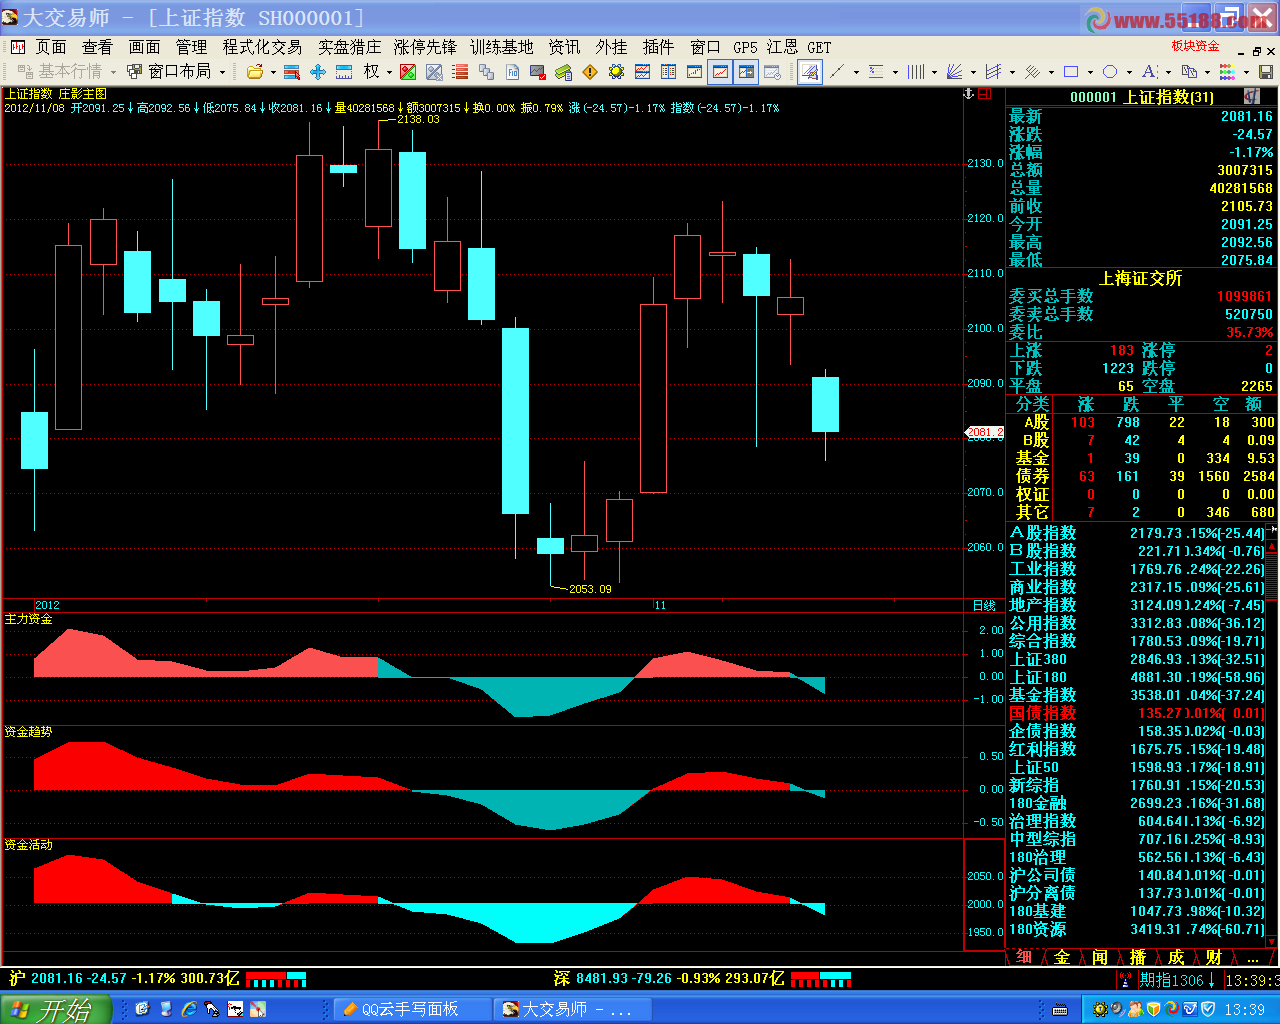1280x1024 pixels.
Task: Expand the text tool dropdown arrow
Action: pyautogui.click(x=1166, y=72)
